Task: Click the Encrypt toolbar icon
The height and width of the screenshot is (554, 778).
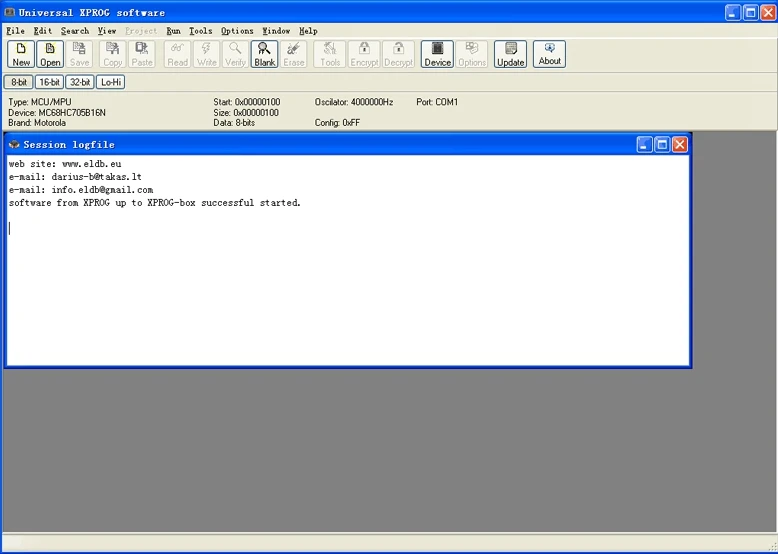Action: pyautogui.click(x=364, y=54)
